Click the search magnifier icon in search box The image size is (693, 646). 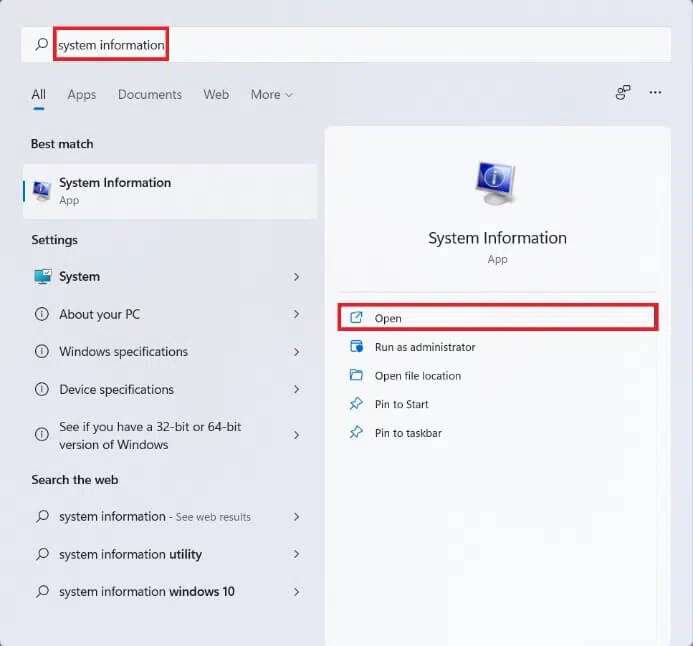[x=42, y=44]
